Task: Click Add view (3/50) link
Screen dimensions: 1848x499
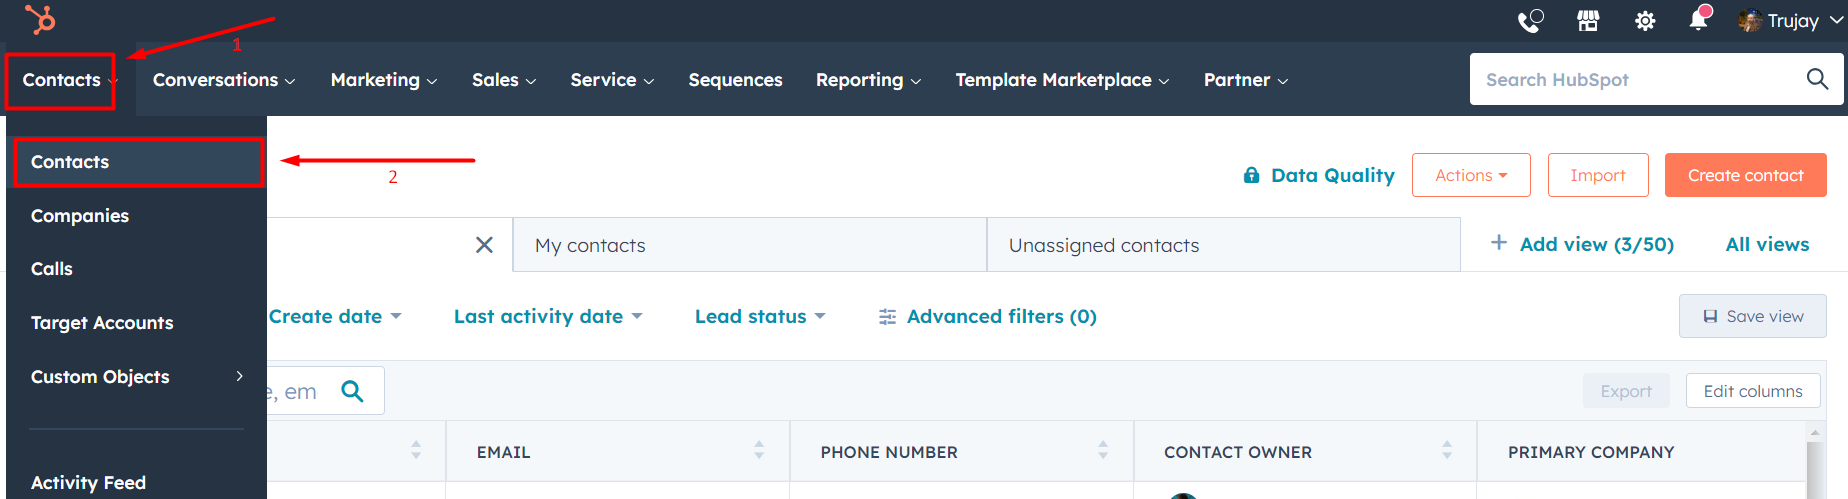Action: point(1596,244)
